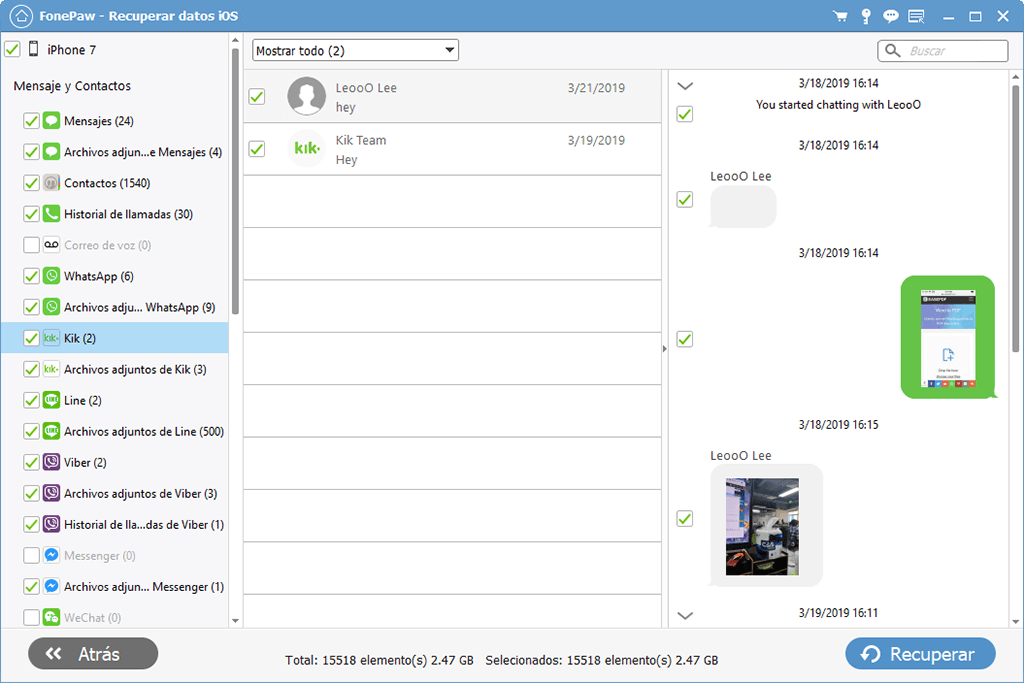Click the Archivos adjuntos de Kik icon
This screenshot has width=1024, height=683.
coord(52,369)
